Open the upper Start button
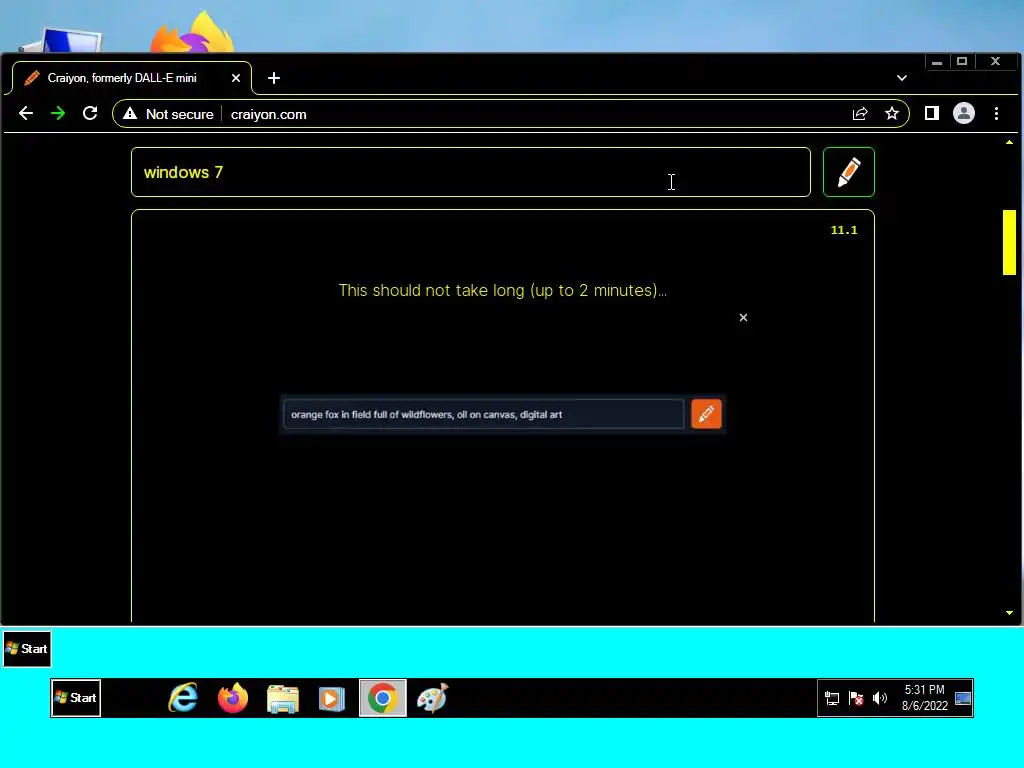This screenshot has height=768, width=1024. [x=27, y=648]
